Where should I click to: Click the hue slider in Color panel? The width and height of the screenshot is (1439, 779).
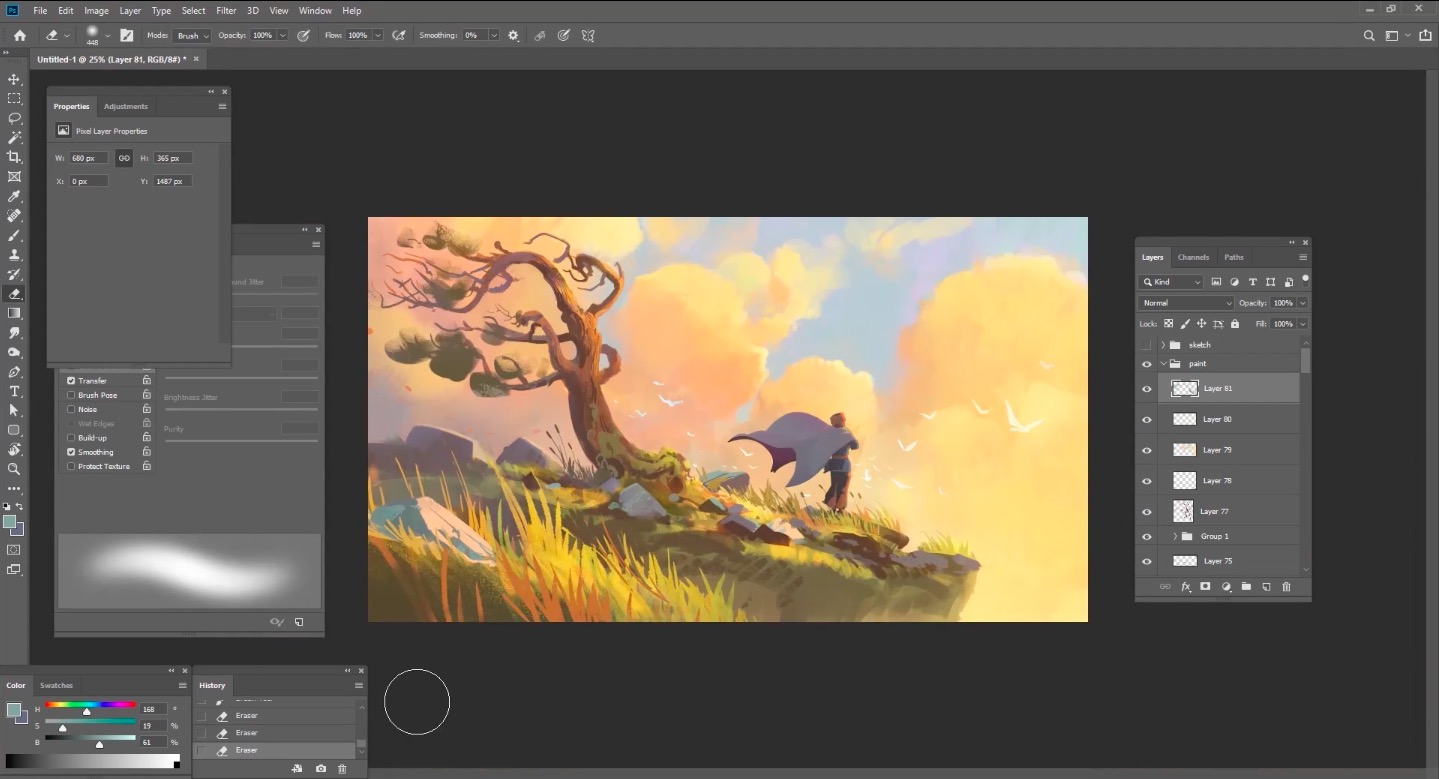click(x=90, y=705)
